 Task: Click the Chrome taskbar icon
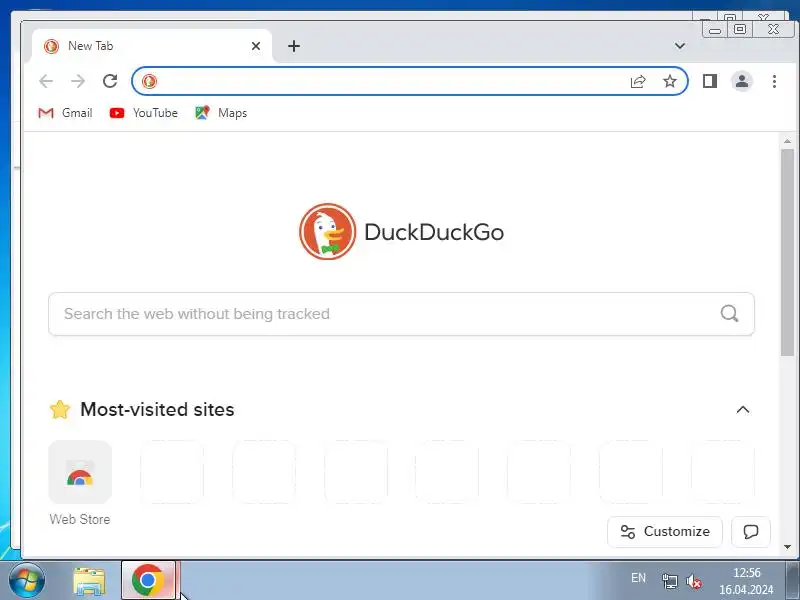pyautogui.click(x=148, y=581)
